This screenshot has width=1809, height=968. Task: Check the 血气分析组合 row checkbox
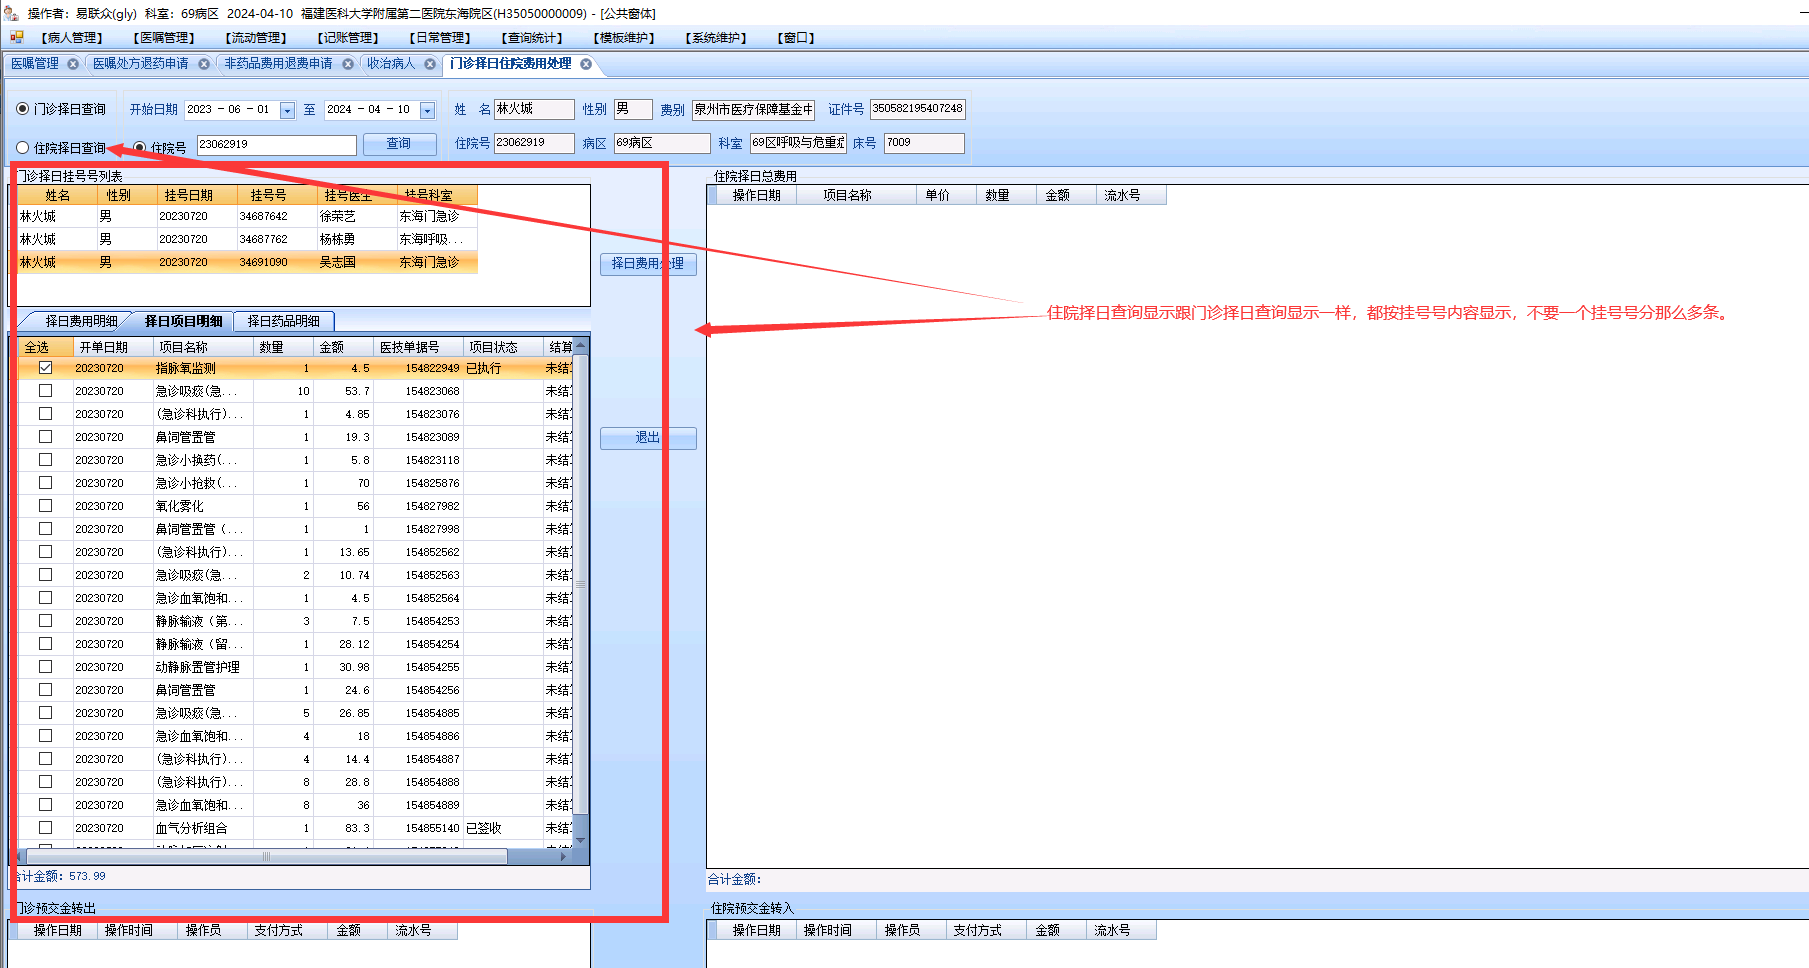click(46, 828)
